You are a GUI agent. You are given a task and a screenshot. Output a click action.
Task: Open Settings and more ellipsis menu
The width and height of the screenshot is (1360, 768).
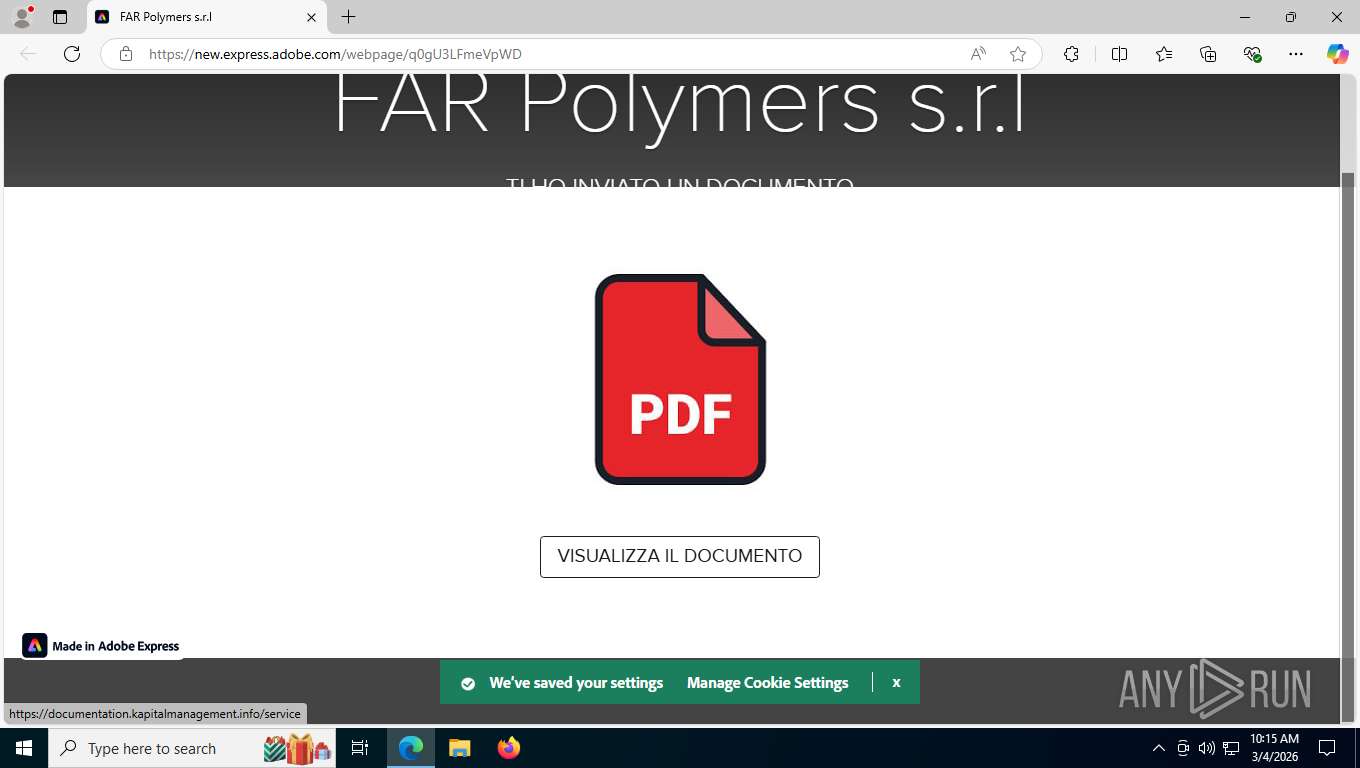pyautogui.click(x=1296, y=54)
